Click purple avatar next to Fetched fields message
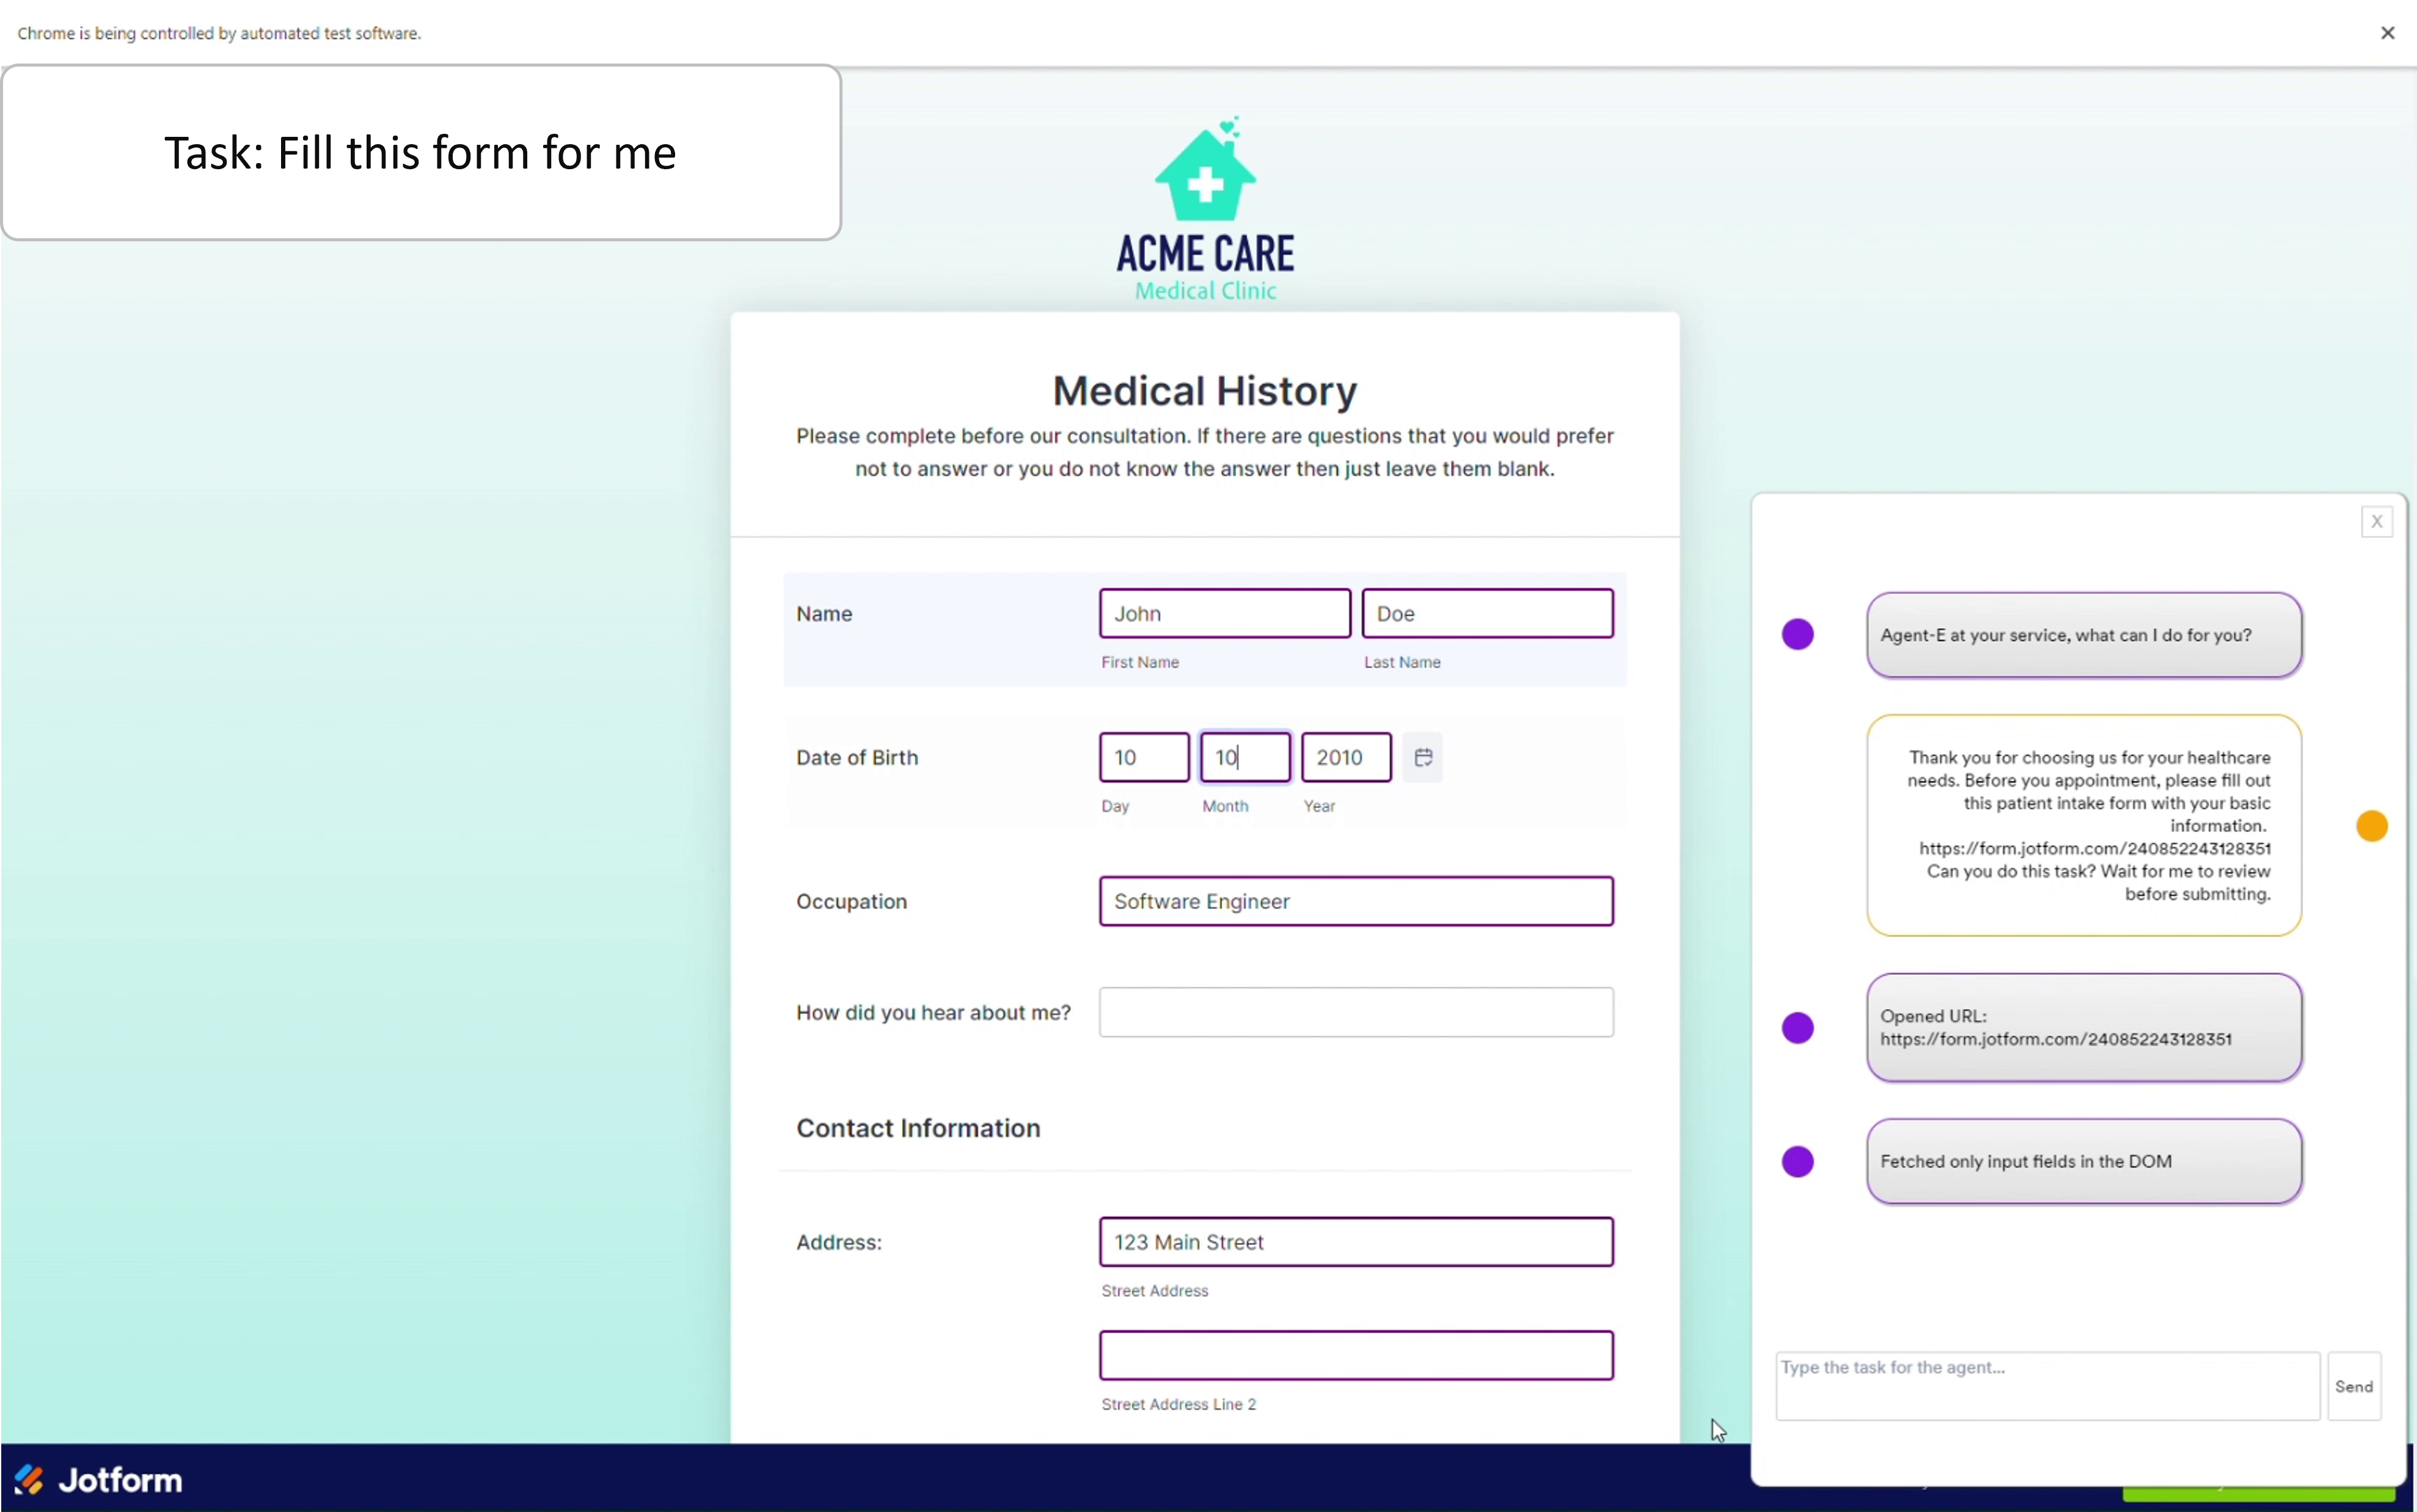This screenshot has width=2417, height=1512. click(1797, 1161)
